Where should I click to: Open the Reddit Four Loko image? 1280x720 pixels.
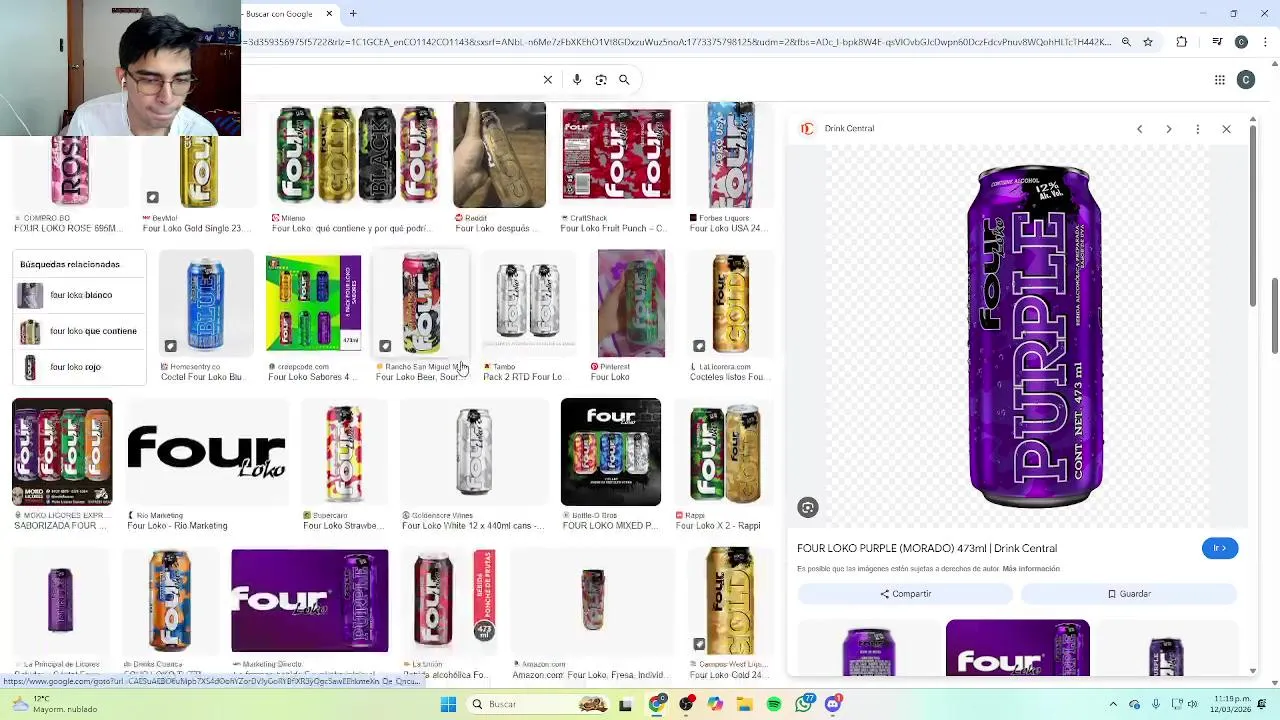point(499,155)
